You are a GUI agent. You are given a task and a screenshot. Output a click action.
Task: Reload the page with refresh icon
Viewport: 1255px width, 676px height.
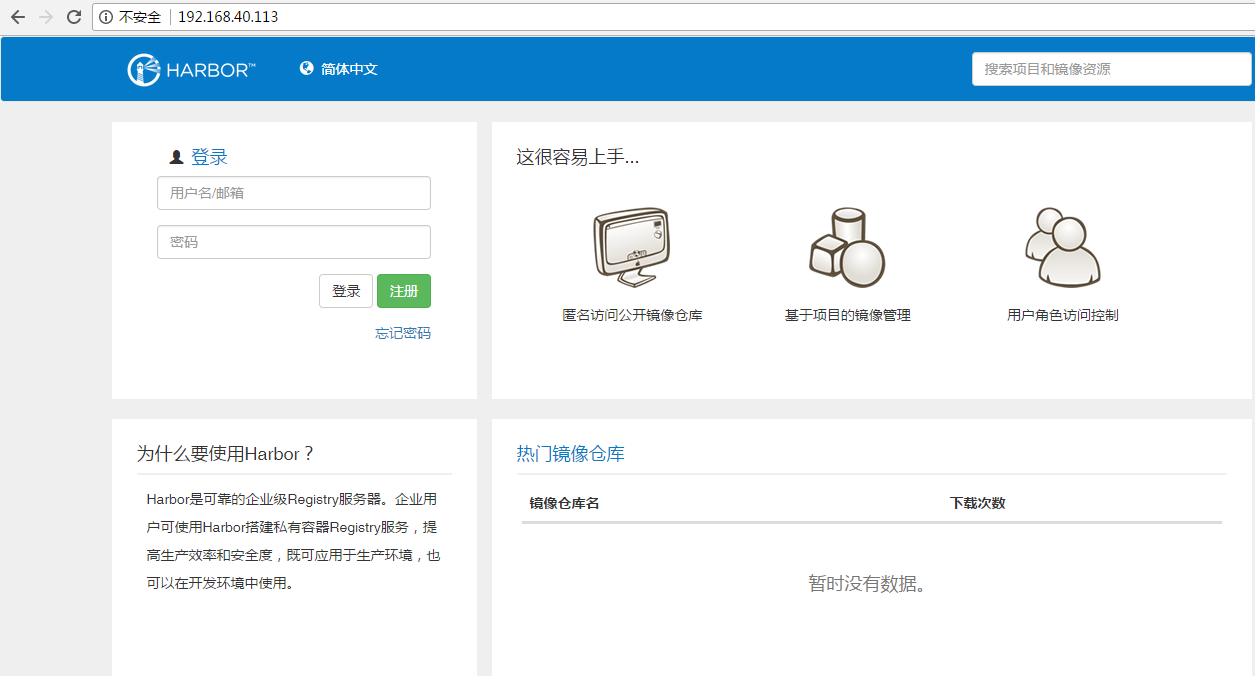pos(73,17)
